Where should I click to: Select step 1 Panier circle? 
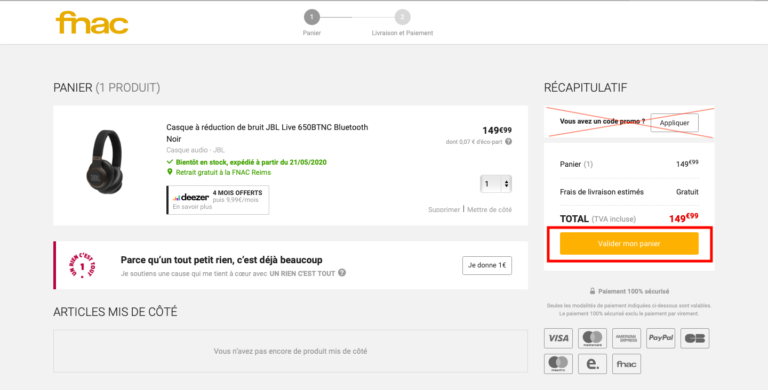click(x=312, y=17)
